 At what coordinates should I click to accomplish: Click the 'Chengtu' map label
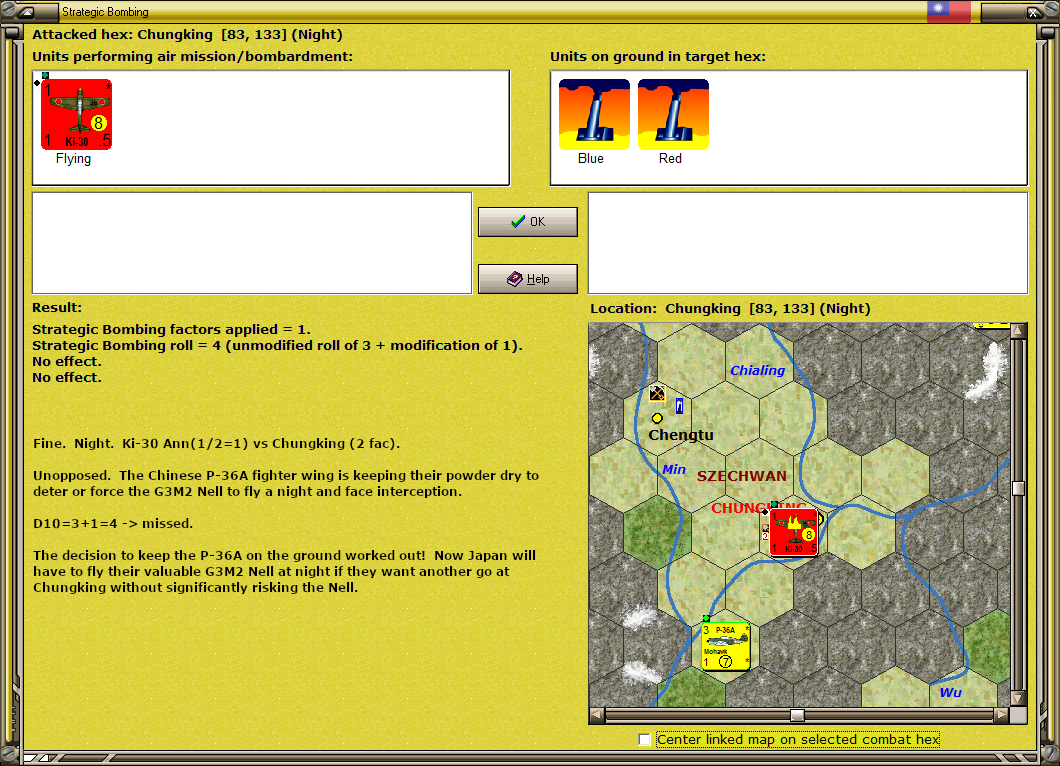[681, 435]
